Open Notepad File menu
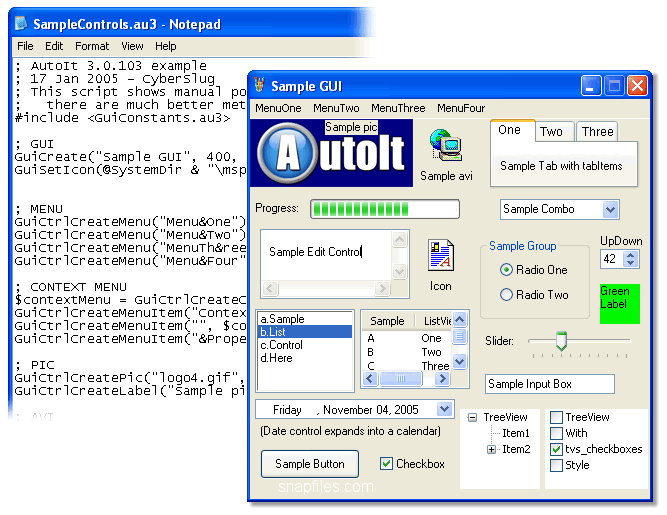This screenshot has height=515, width=667. click(25, 46)
